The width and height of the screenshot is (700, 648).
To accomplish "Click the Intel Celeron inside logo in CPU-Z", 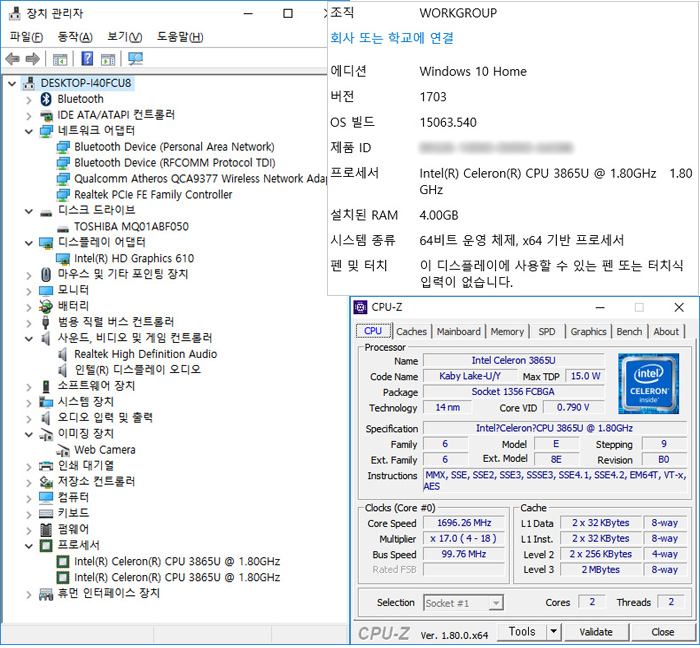I will click(648, 383).
